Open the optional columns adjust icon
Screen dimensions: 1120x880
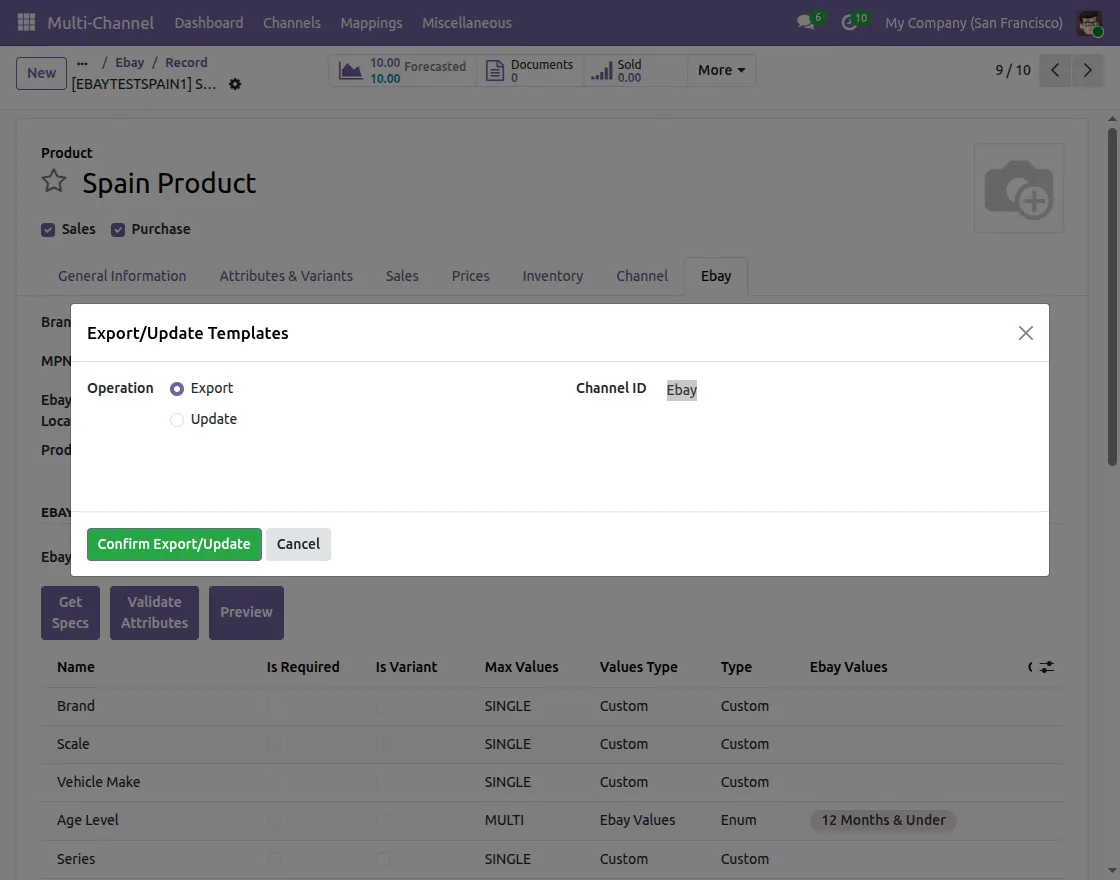1046,667
